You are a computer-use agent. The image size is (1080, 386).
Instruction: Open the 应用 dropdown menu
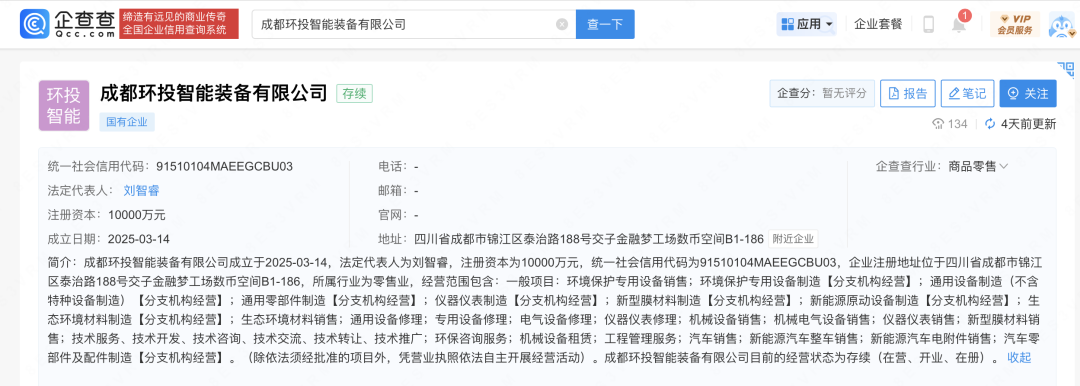click(807, 24)
